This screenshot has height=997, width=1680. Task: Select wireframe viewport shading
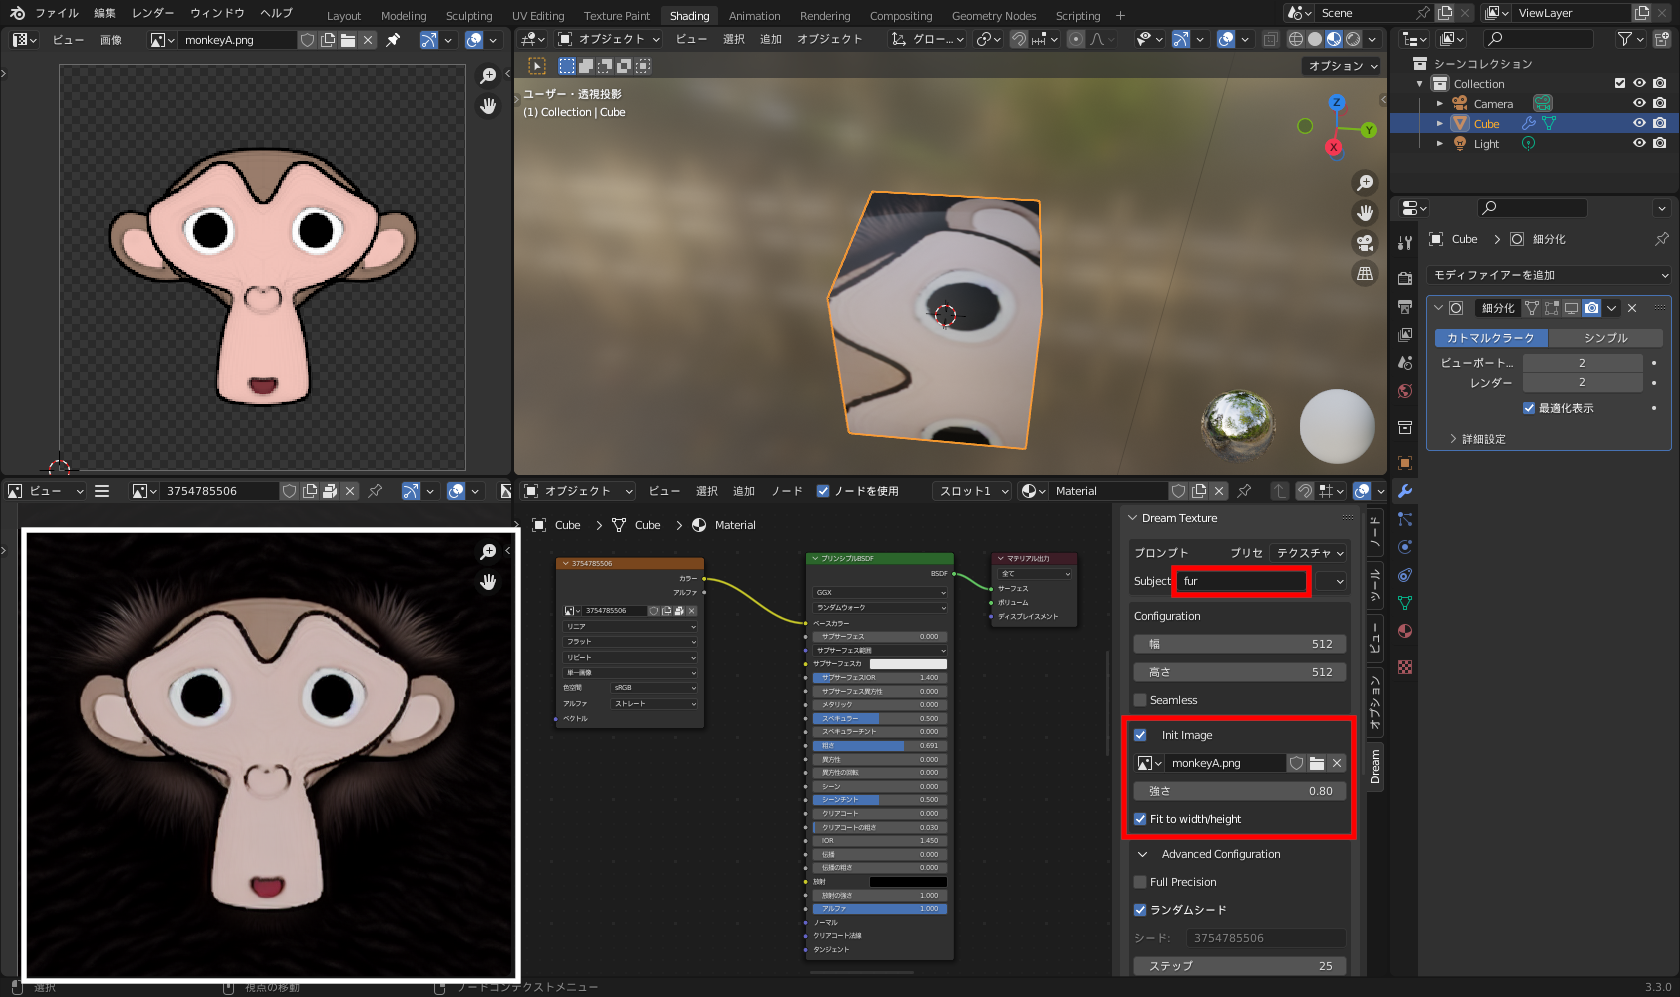(1296, 39)
